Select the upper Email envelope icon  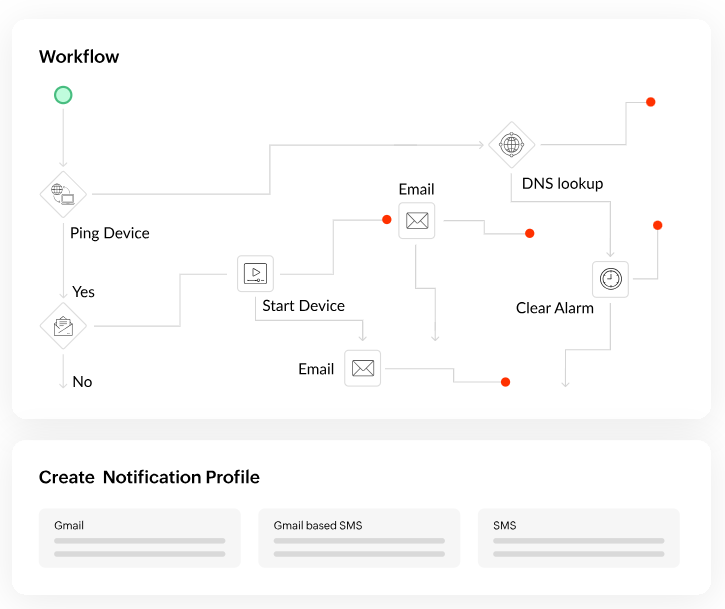click(417, 221)
